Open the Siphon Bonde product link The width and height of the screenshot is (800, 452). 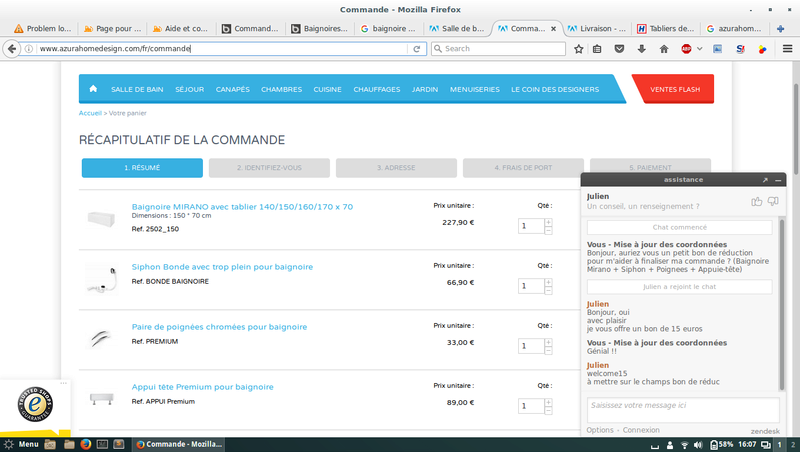point(222,267)
